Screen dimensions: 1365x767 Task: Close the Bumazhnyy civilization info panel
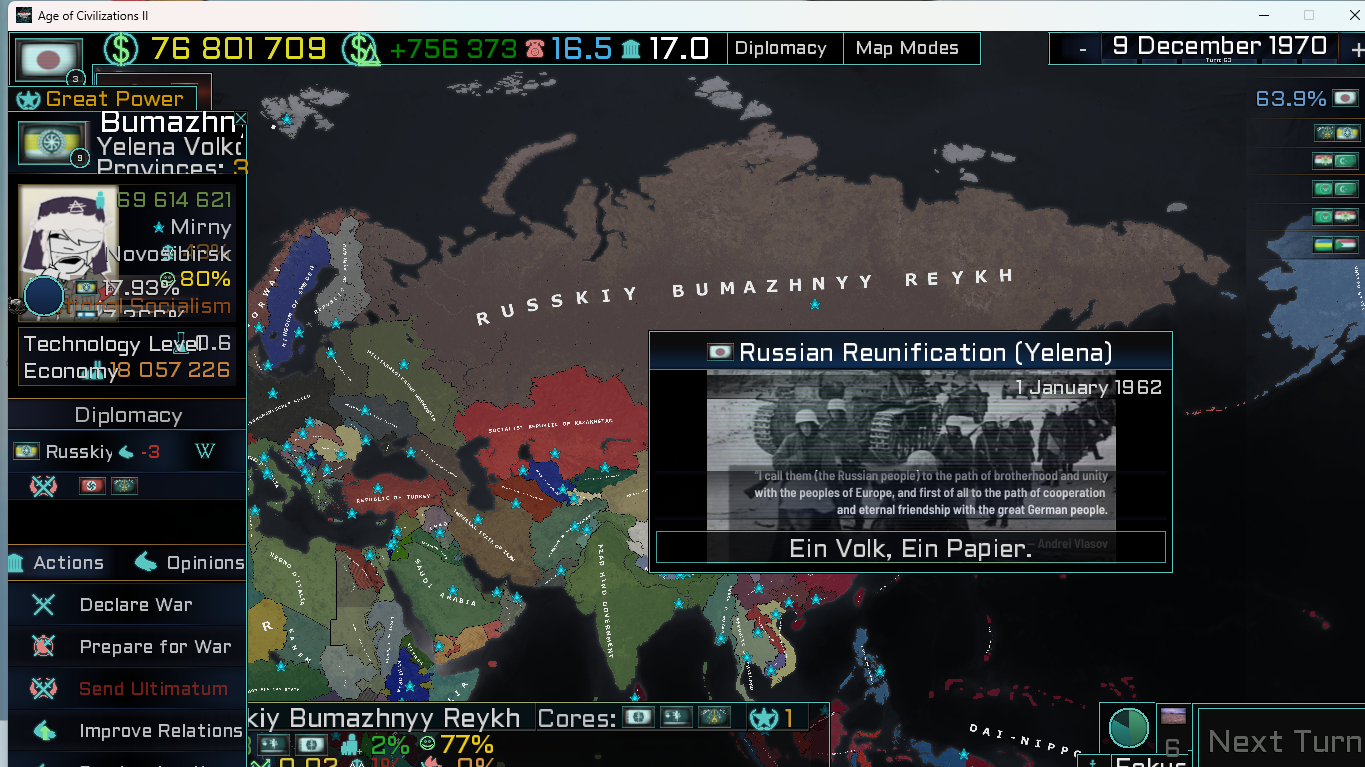(240, 118)
